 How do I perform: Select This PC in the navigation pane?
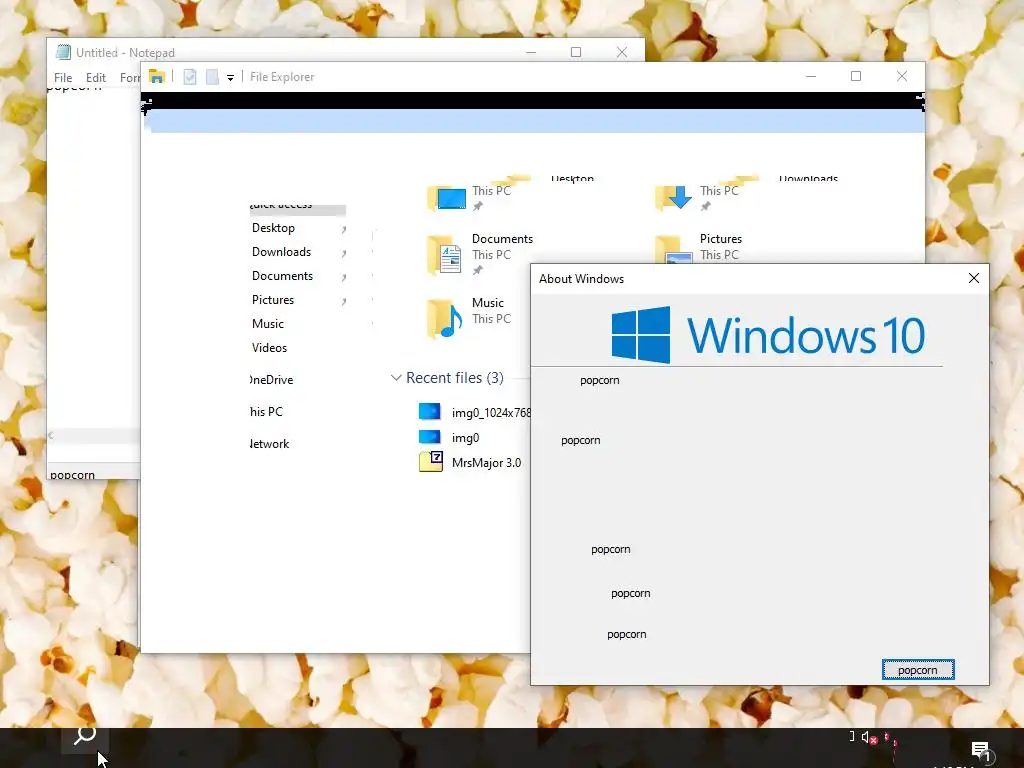(266, 412)
